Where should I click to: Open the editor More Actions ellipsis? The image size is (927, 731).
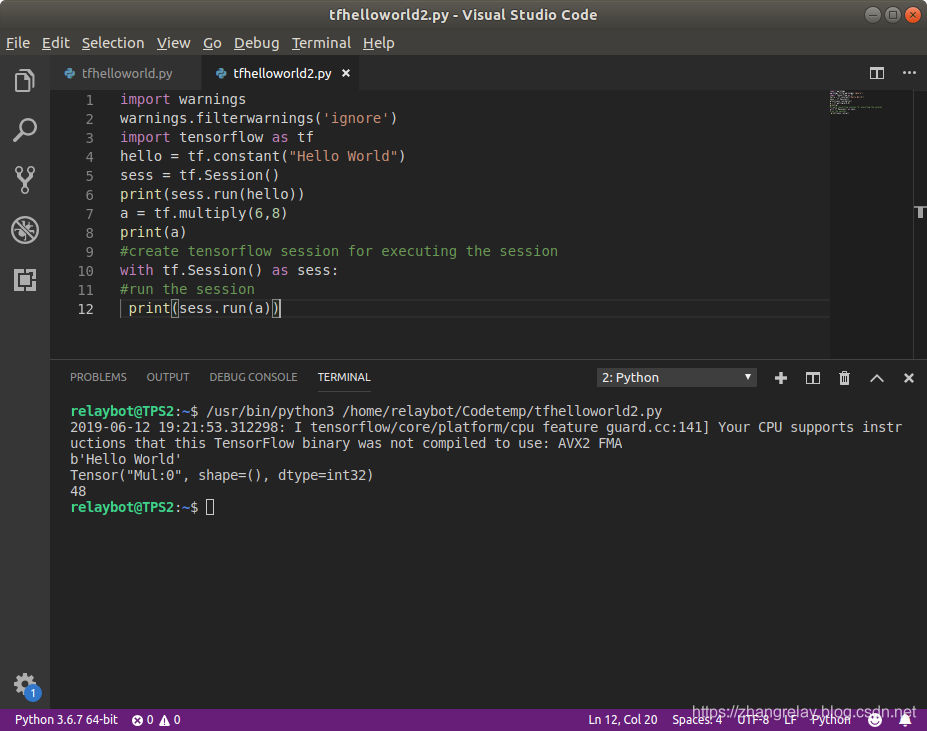pyautogui.click(x=909, y=73)
